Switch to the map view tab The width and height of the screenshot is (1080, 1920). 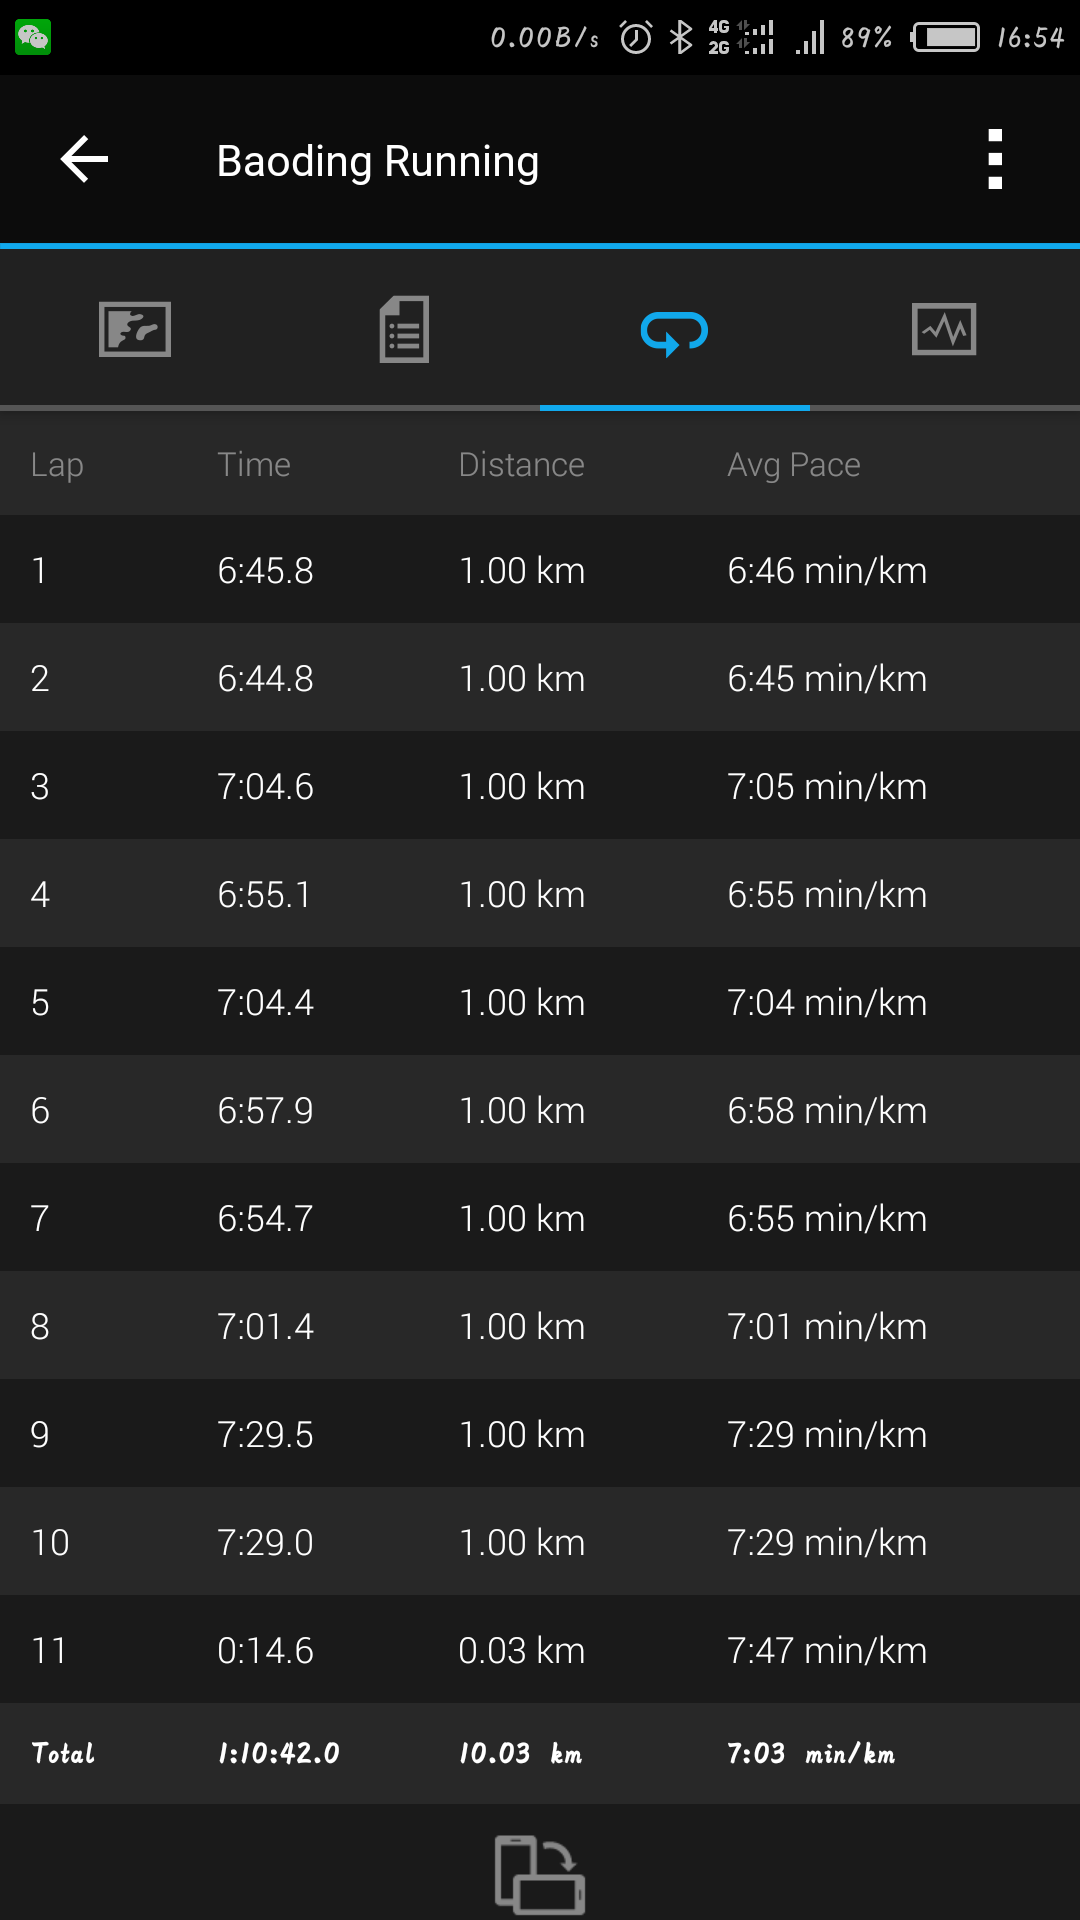135,329
